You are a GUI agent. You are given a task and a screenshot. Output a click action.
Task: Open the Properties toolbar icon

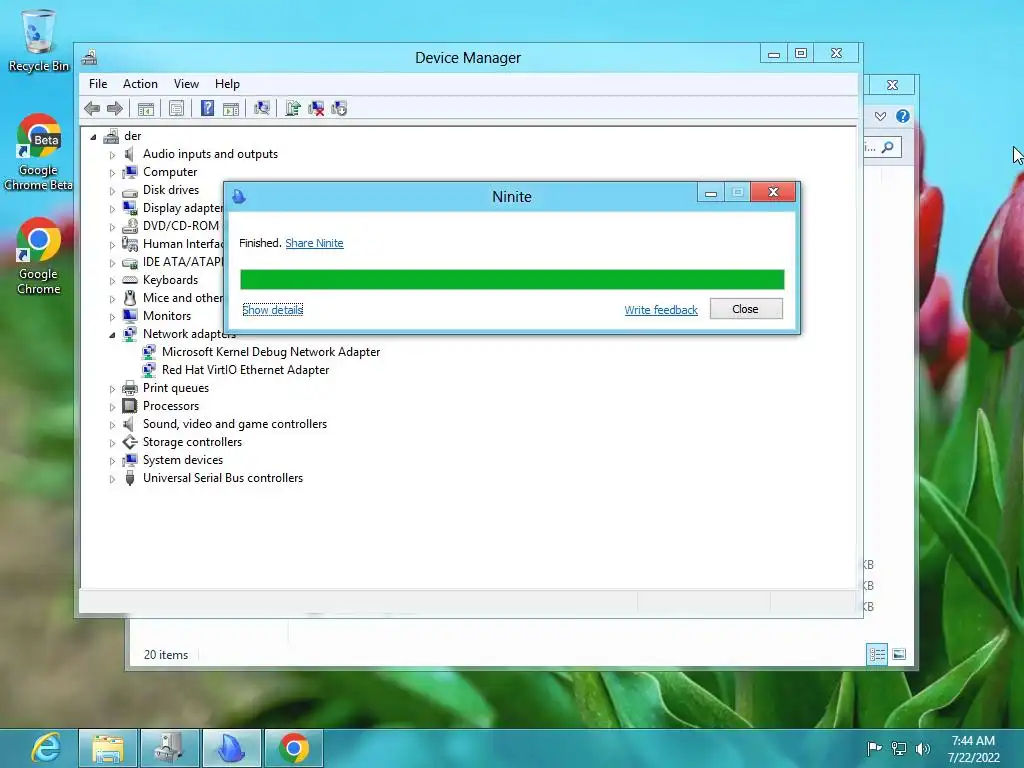coord(176,108)
